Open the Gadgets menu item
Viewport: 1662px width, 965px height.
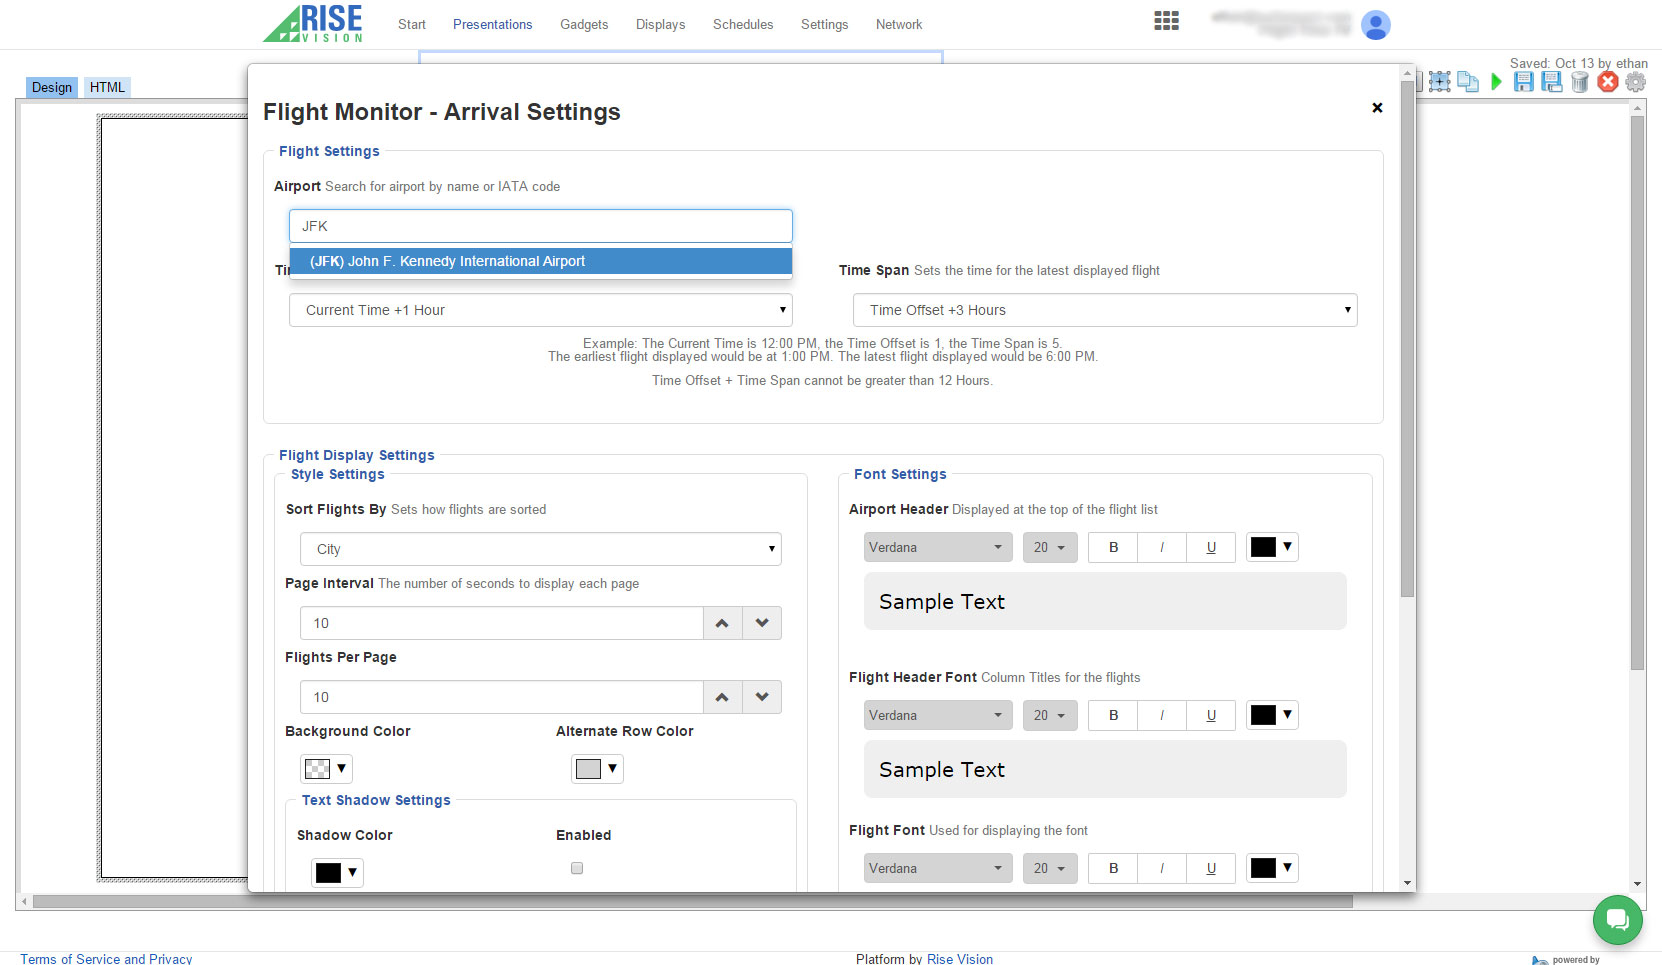[584, 24]
